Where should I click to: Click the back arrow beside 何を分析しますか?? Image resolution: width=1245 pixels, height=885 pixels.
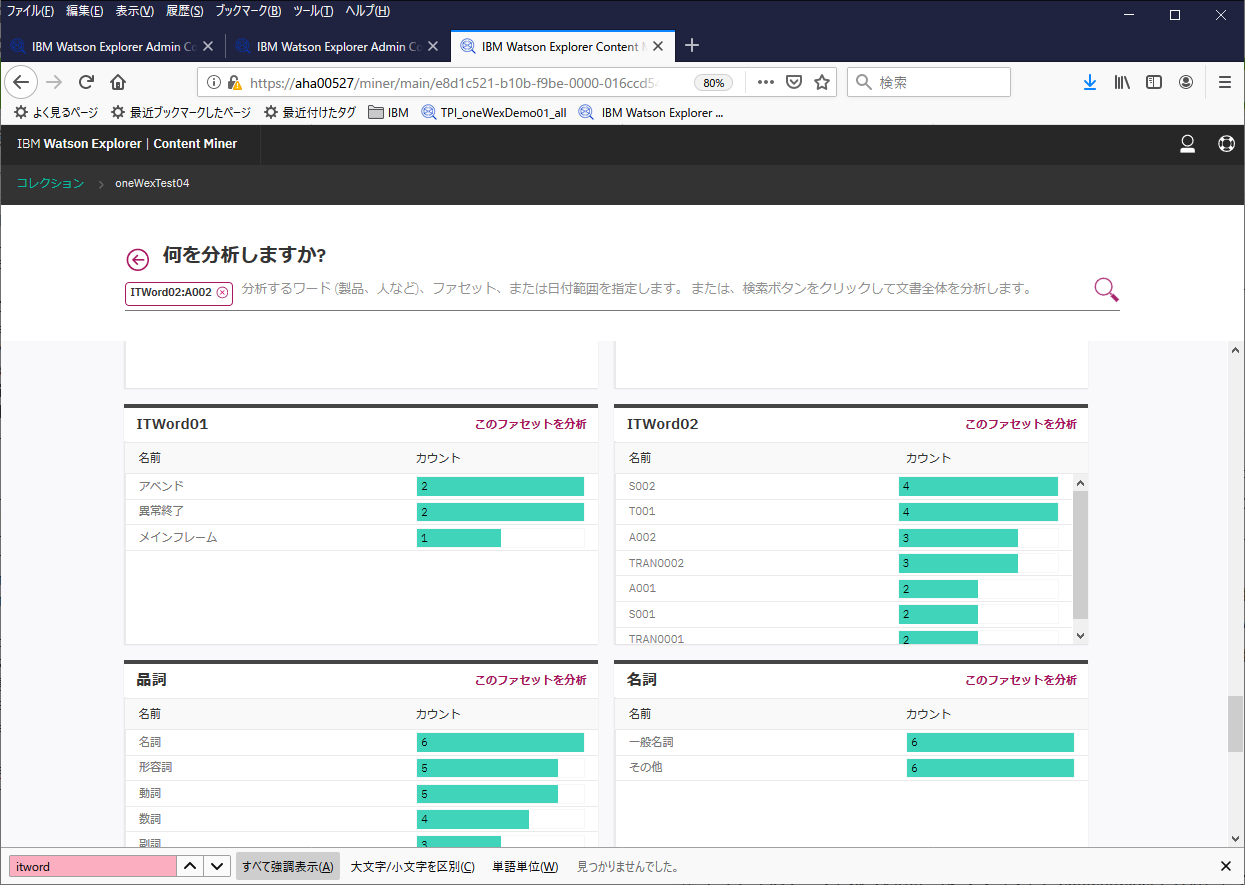pyautogui.click(x=138, y=259)
